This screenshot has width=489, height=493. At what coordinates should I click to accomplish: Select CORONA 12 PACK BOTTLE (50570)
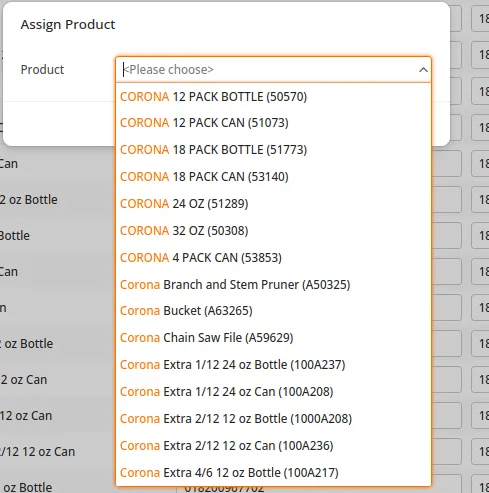(273, 97)
